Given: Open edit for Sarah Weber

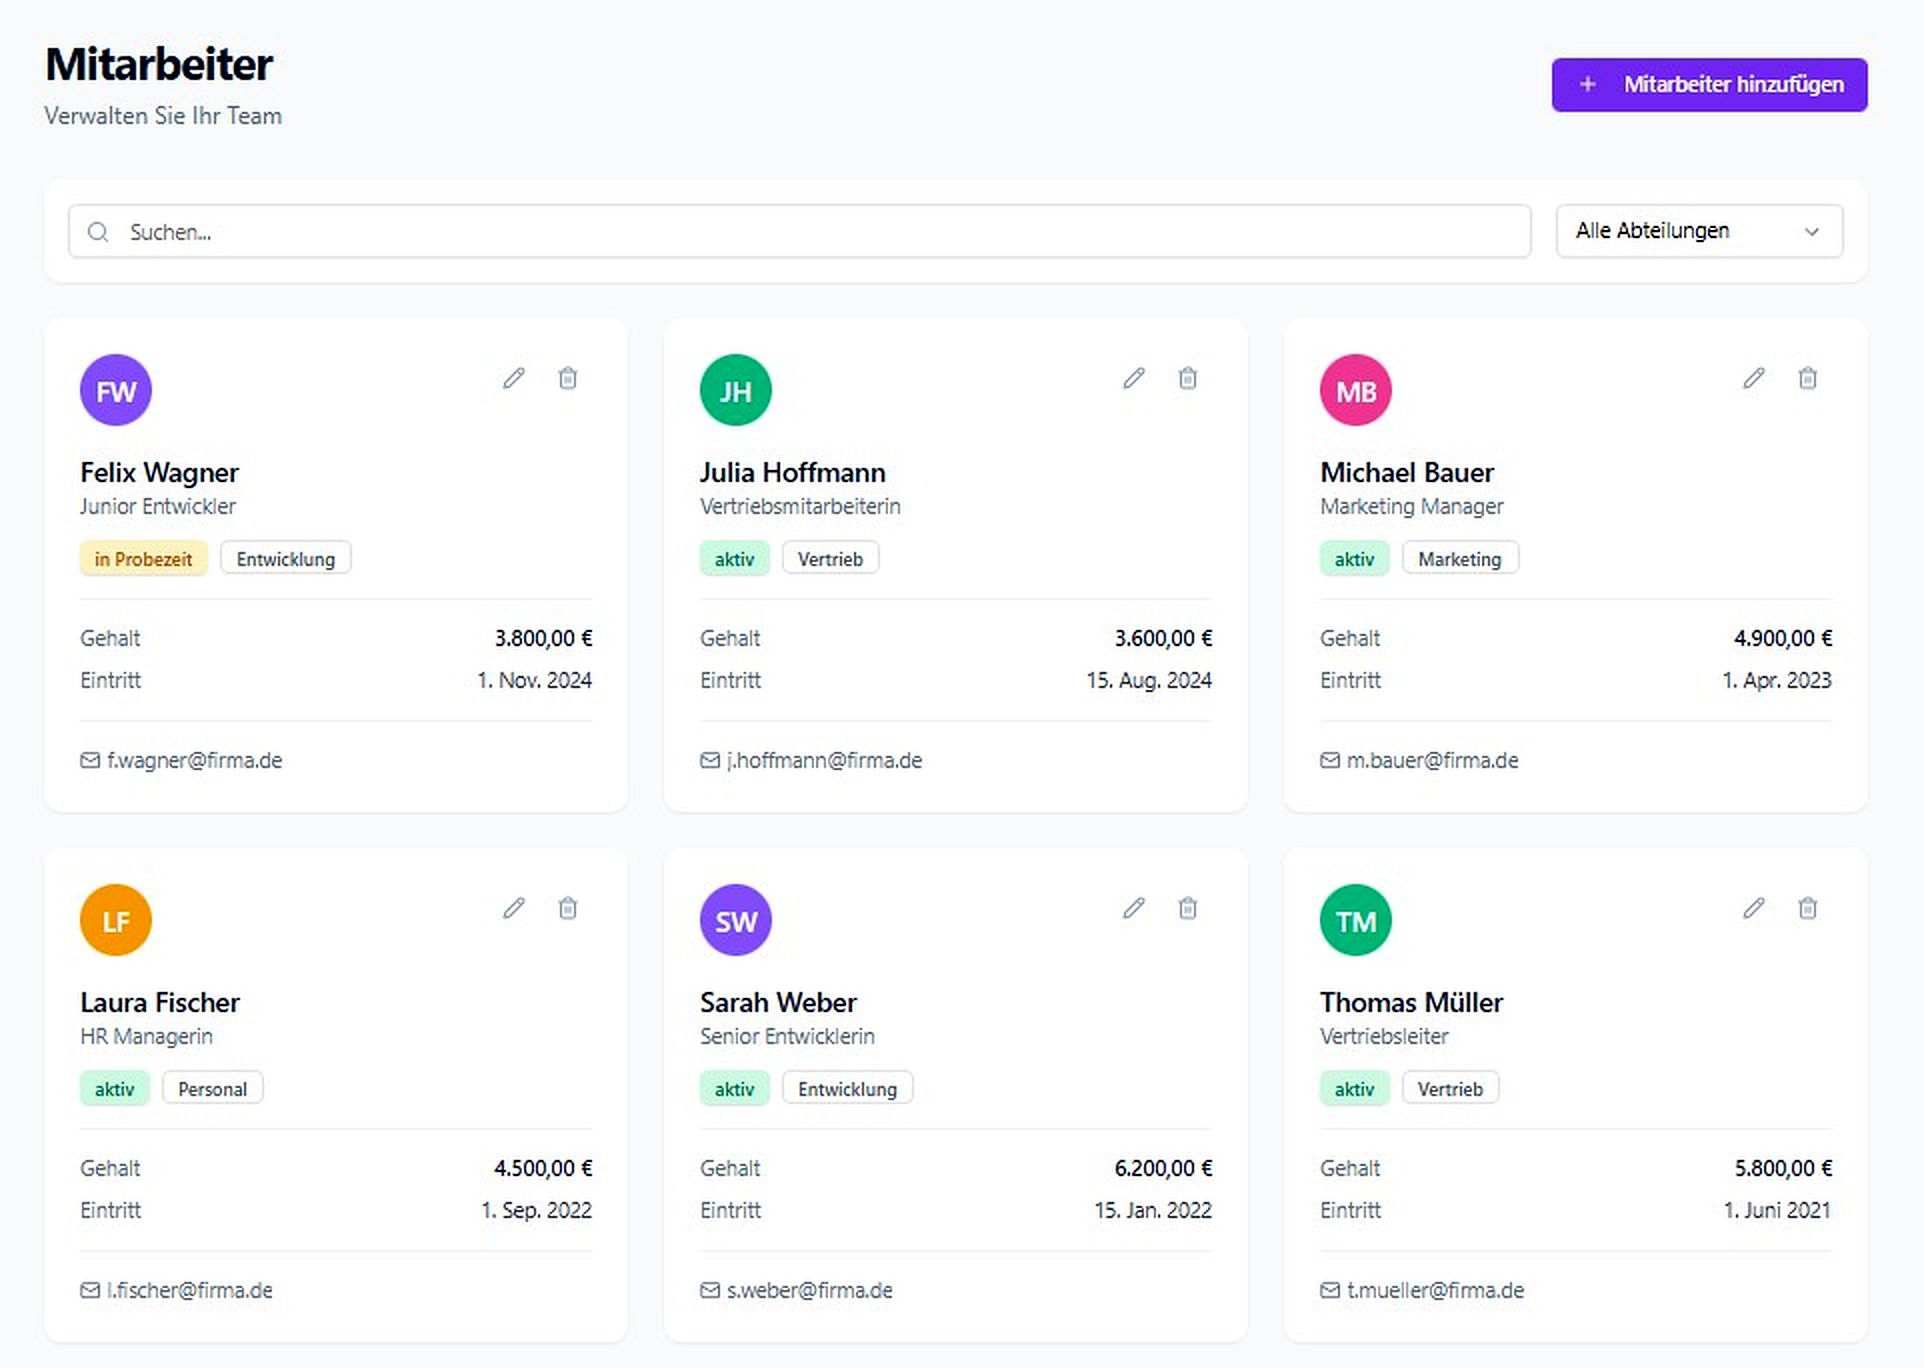Looking at the screenshot, I should [x=1133, y=908].
